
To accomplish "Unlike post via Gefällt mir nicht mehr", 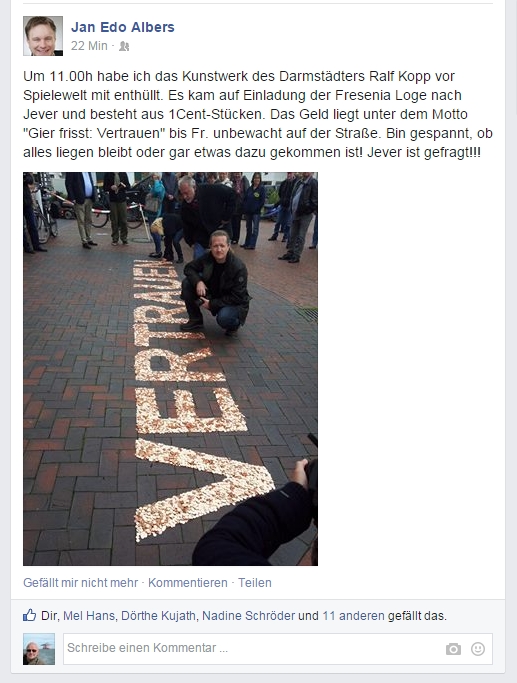I will click(81, 583).
